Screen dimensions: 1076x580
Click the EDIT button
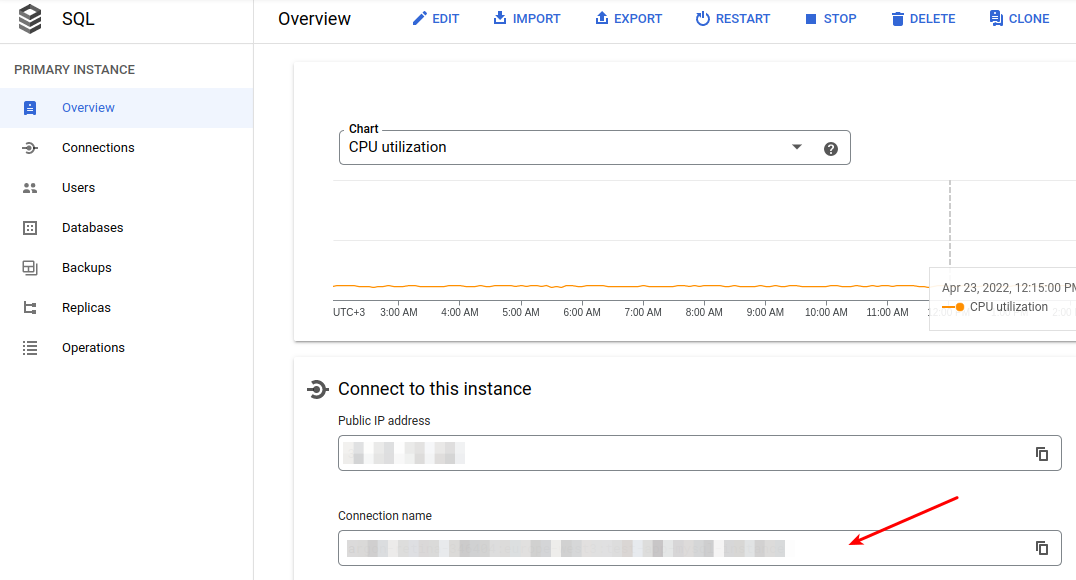pos(436,18)
